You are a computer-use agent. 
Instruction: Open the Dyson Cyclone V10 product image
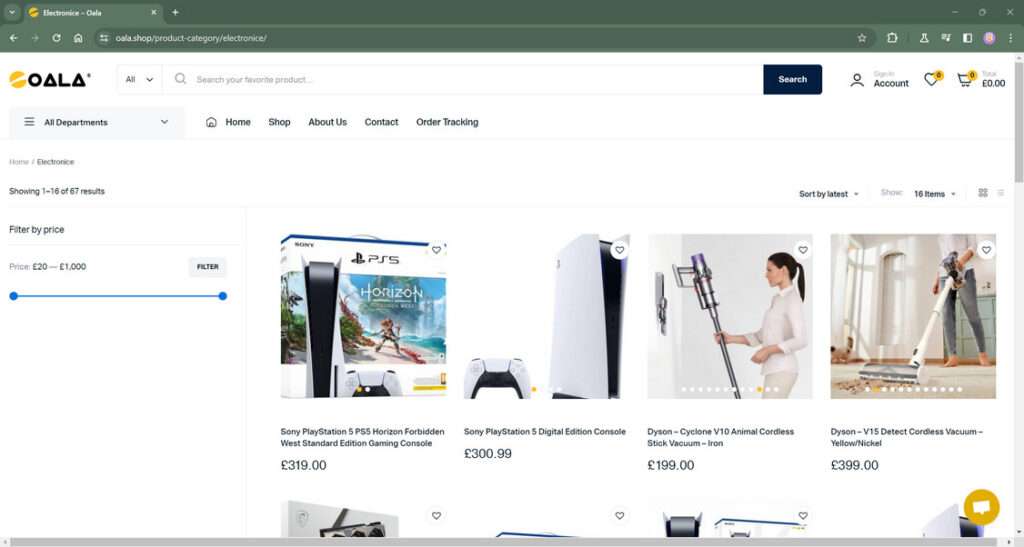729,316
